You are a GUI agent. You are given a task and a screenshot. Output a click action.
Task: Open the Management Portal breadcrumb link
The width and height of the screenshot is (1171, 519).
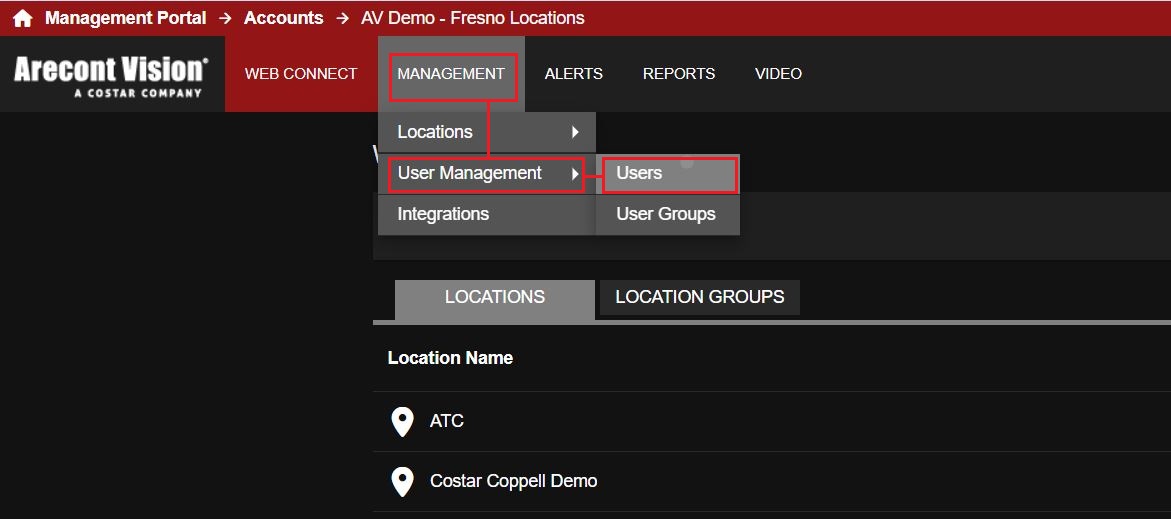coord(125,18)
